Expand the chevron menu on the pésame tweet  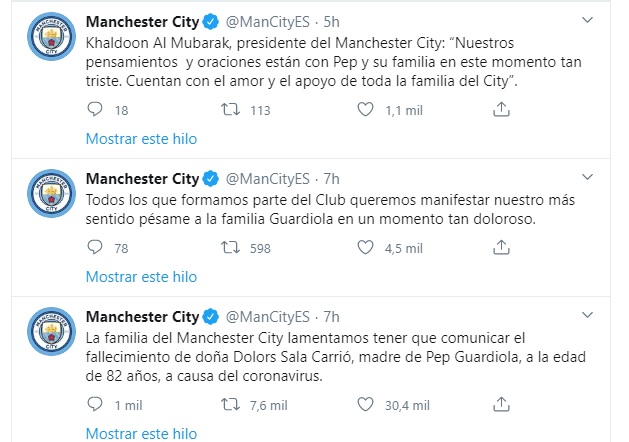click(587, 177)
